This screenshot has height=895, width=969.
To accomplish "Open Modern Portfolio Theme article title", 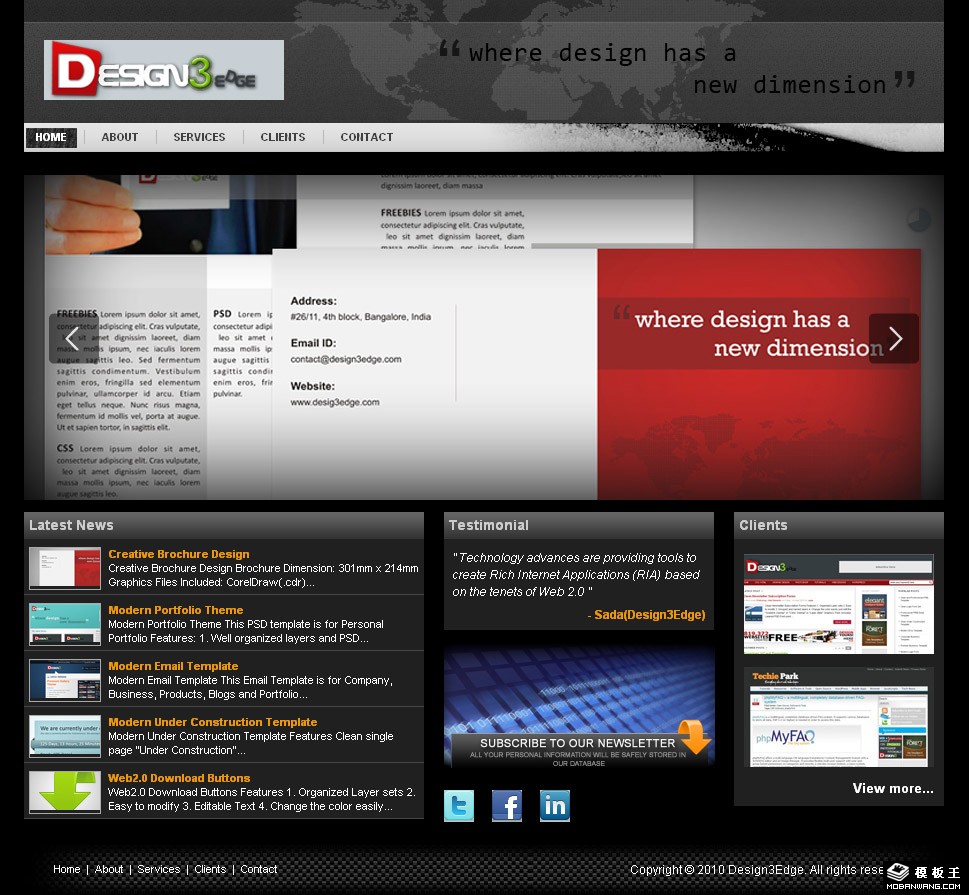I will (176, 610).
